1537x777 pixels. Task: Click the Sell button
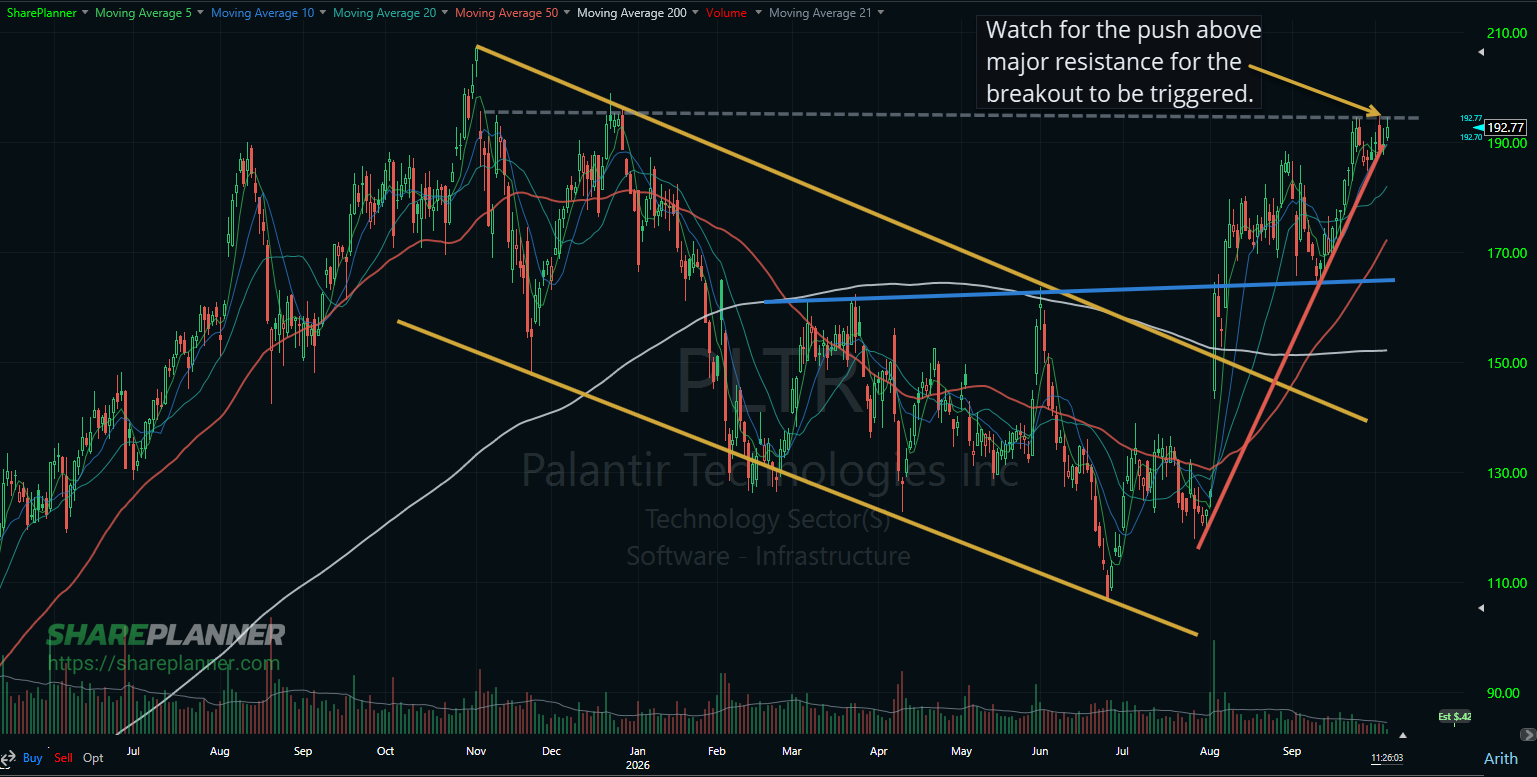click(x=64, y=758)
